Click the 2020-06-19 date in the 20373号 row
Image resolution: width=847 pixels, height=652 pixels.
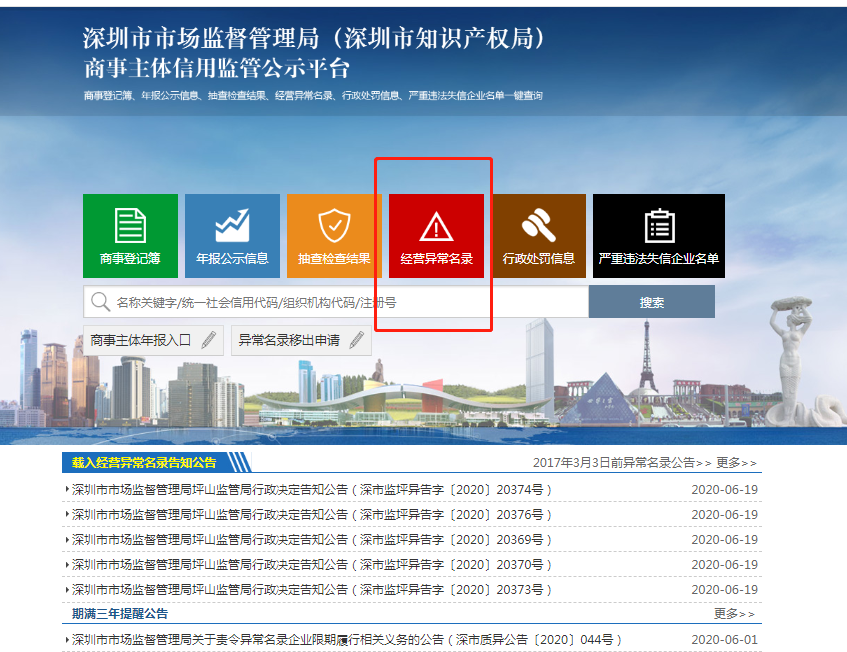point(724,589)
